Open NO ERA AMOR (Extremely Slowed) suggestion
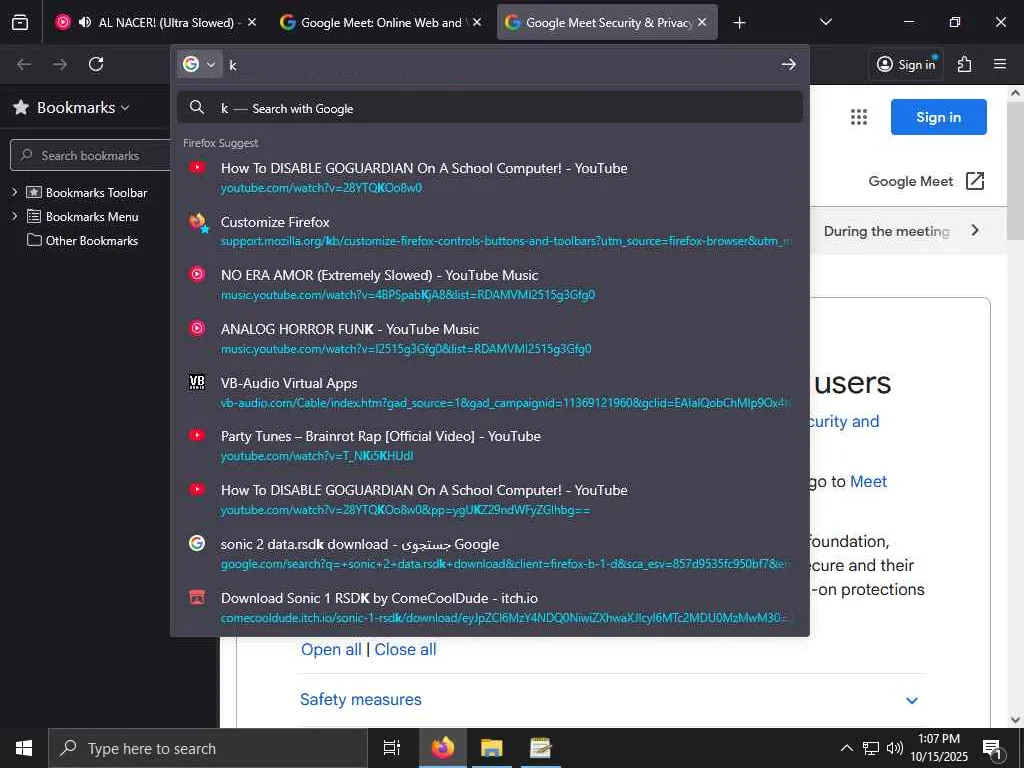Screen dimensions: 1024x768 coord(490,285)
